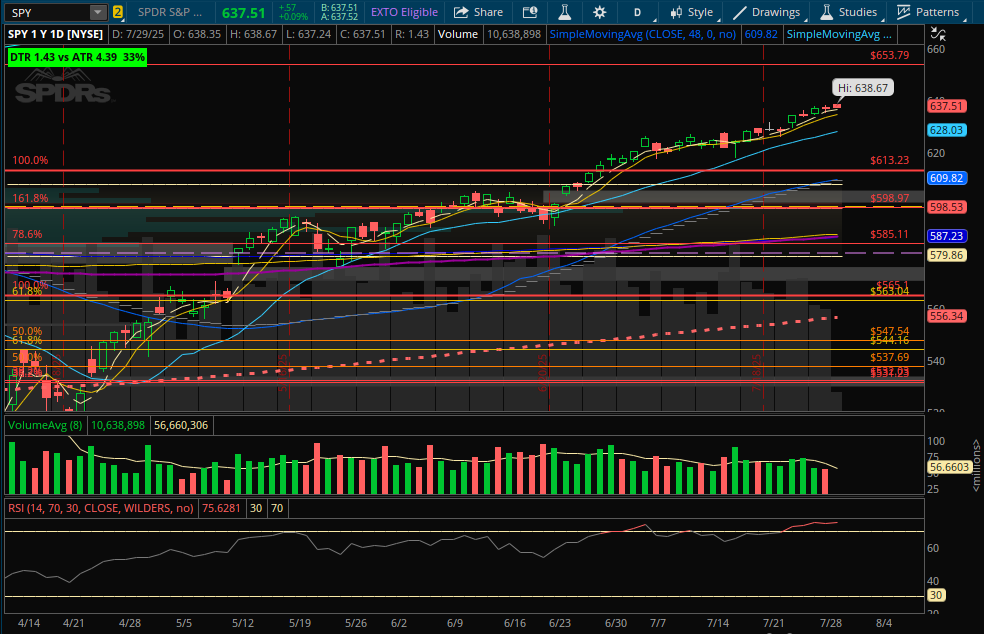
Task: Click the red 598.53 price level tag
Action: pos(946,207)
